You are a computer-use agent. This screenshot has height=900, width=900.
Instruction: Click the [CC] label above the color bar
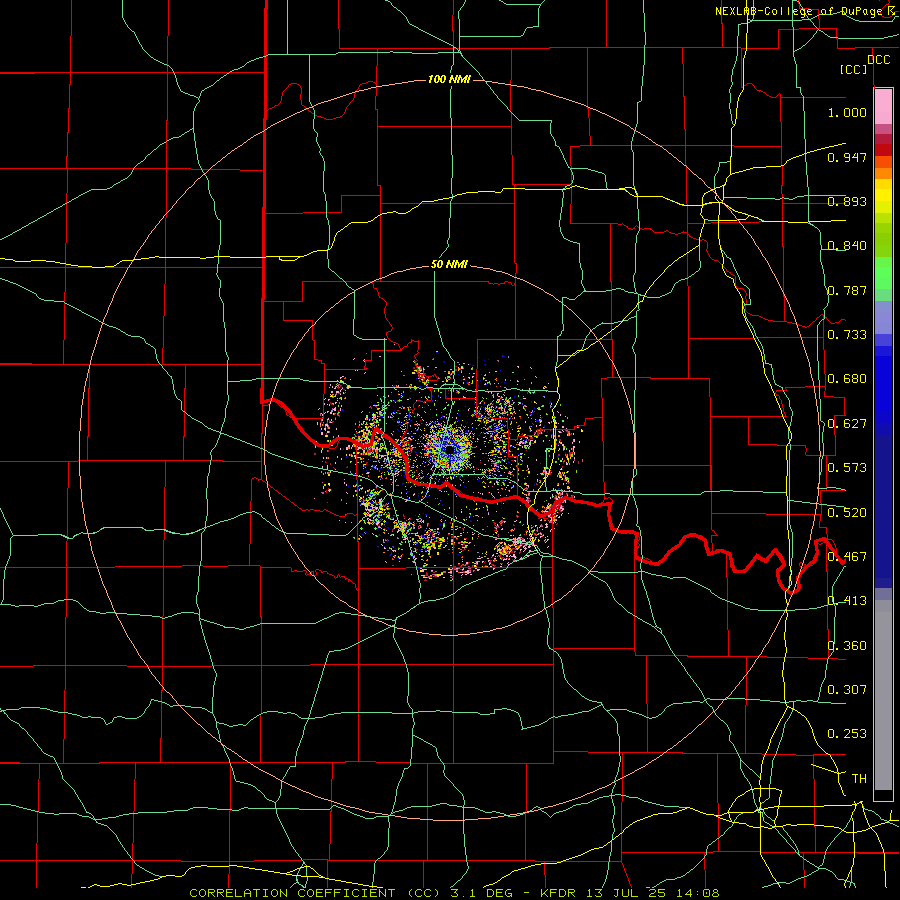pyautogui.click(x=854, y=69)
